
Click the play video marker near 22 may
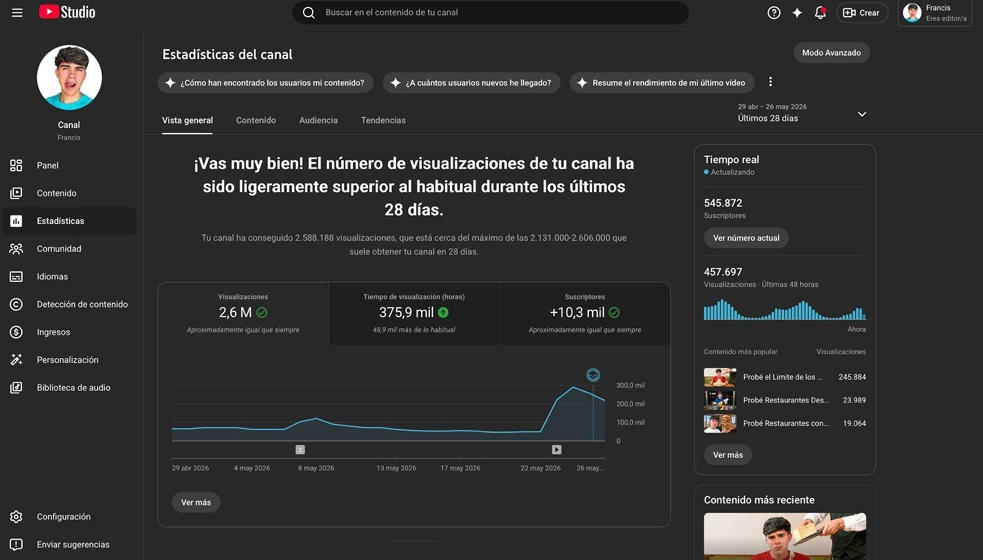[x=557, y=450]
